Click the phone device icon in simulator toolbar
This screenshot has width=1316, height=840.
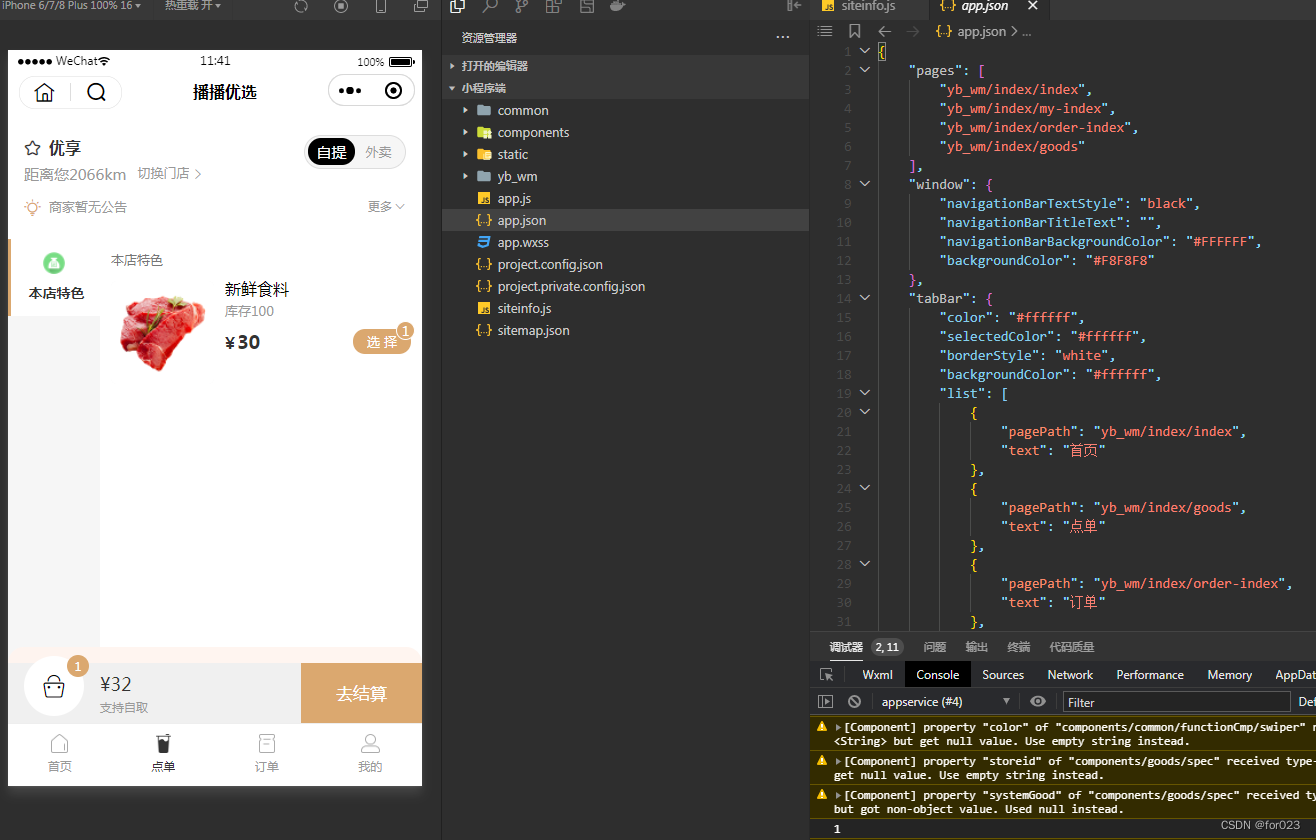[381, 6]
